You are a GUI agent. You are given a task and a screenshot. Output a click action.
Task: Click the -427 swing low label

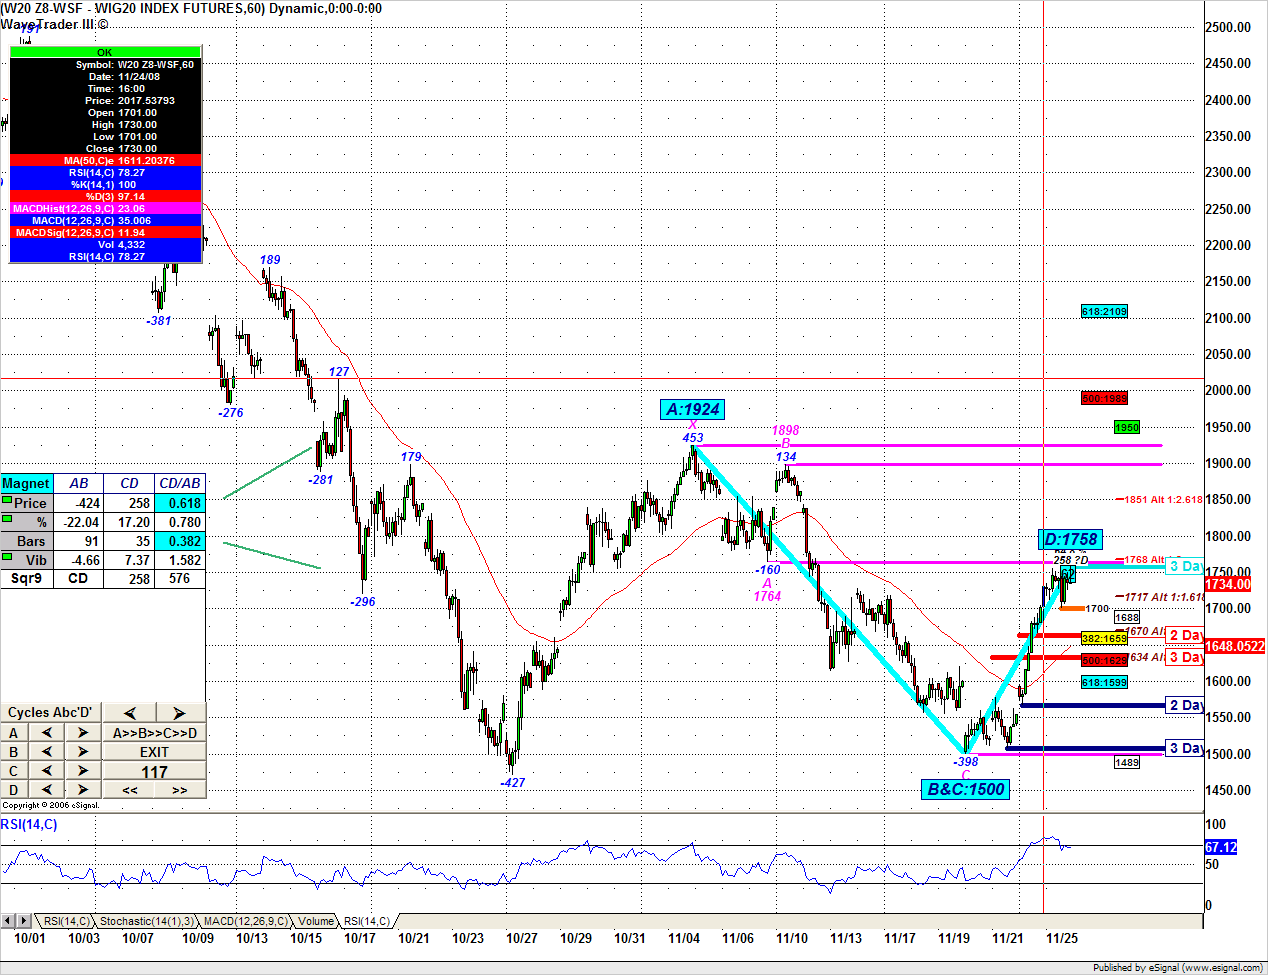(512, 782)
